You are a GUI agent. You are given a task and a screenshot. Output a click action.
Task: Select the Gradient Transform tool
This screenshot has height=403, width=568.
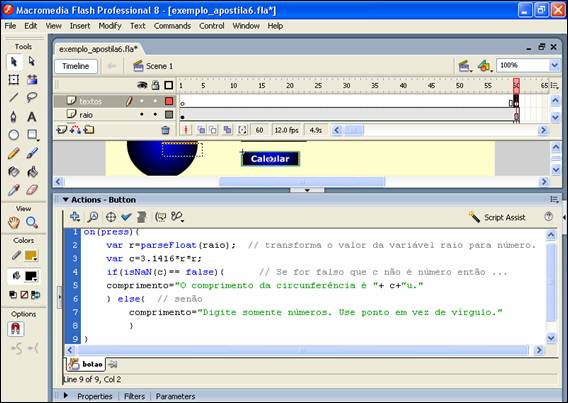coord(32,80)
